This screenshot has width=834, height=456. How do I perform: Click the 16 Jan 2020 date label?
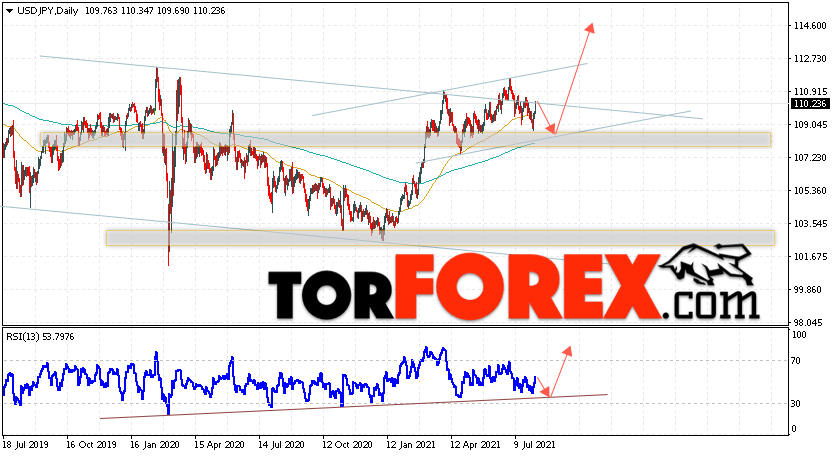click(155, 444)
